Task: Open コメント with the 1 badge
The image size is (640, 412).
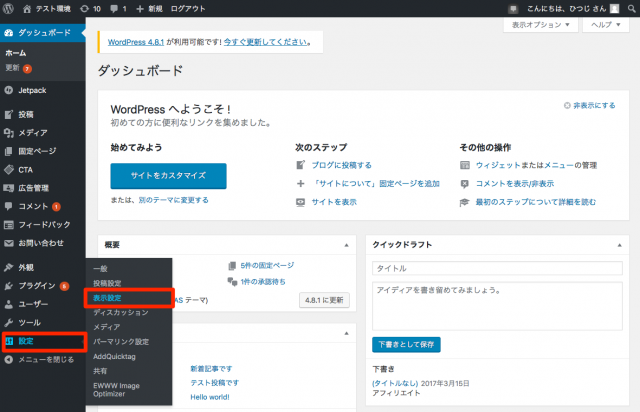Action: tap(42, 206)
